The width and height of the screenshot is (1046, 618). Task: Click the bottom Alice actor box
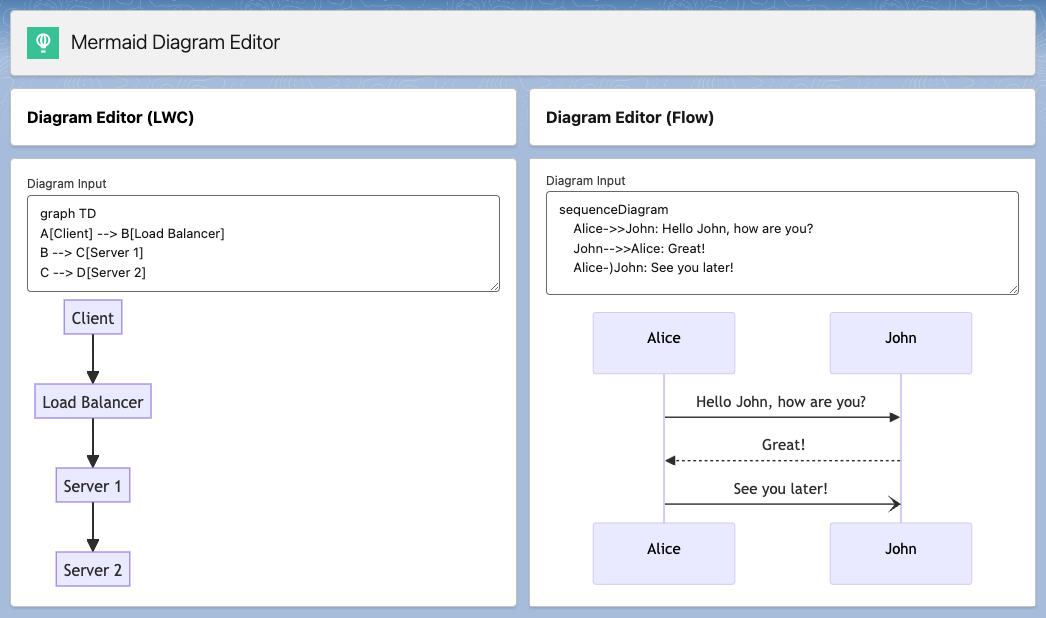pos(663,553)
